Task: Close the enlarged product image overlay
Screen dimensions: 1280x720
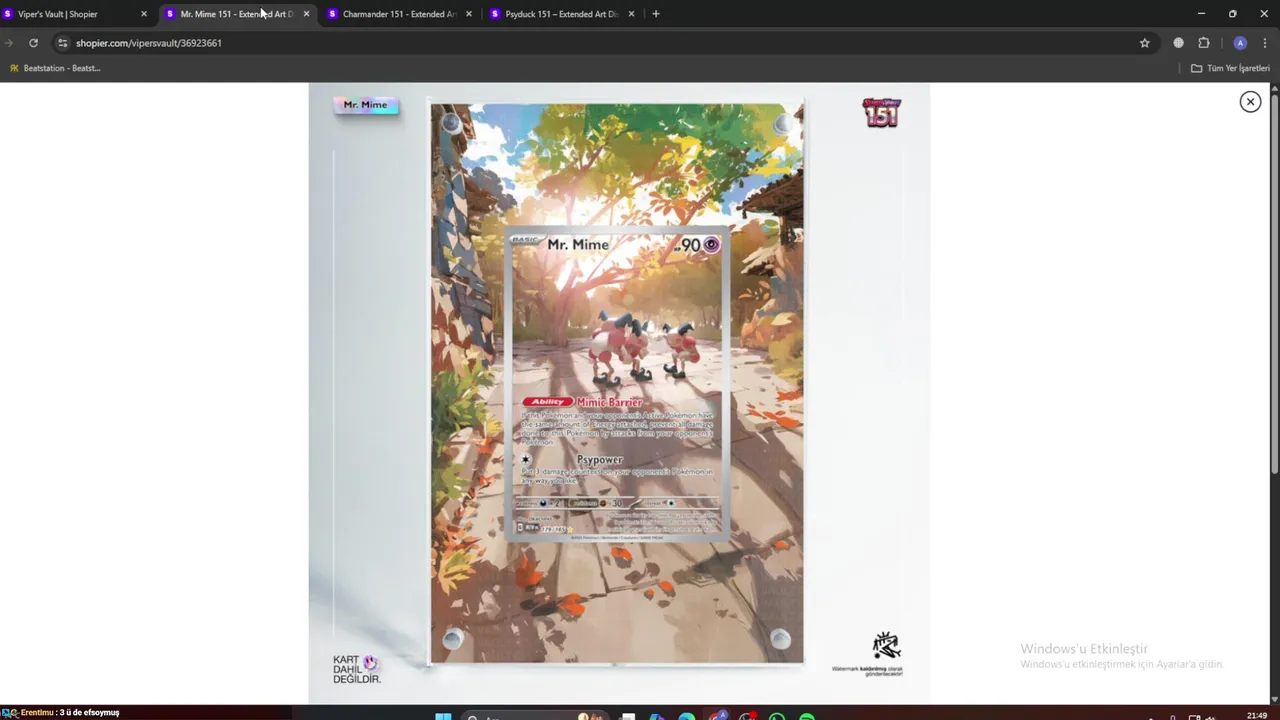Action: (x=1250, y=101)
